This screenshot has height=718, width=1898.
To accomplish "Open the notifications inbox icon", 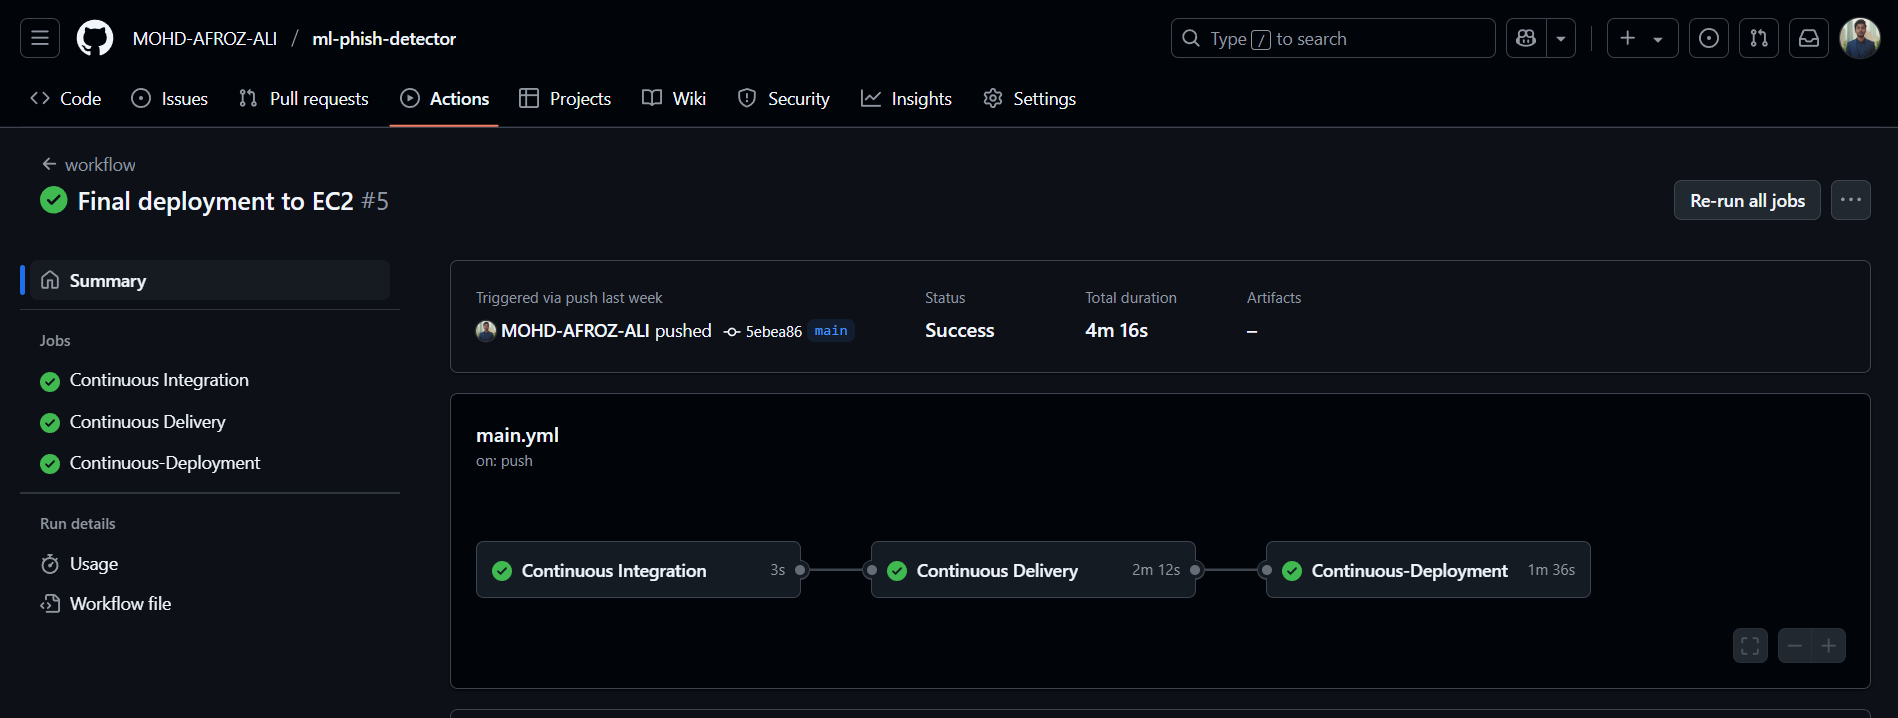I will click(1809, 38).
